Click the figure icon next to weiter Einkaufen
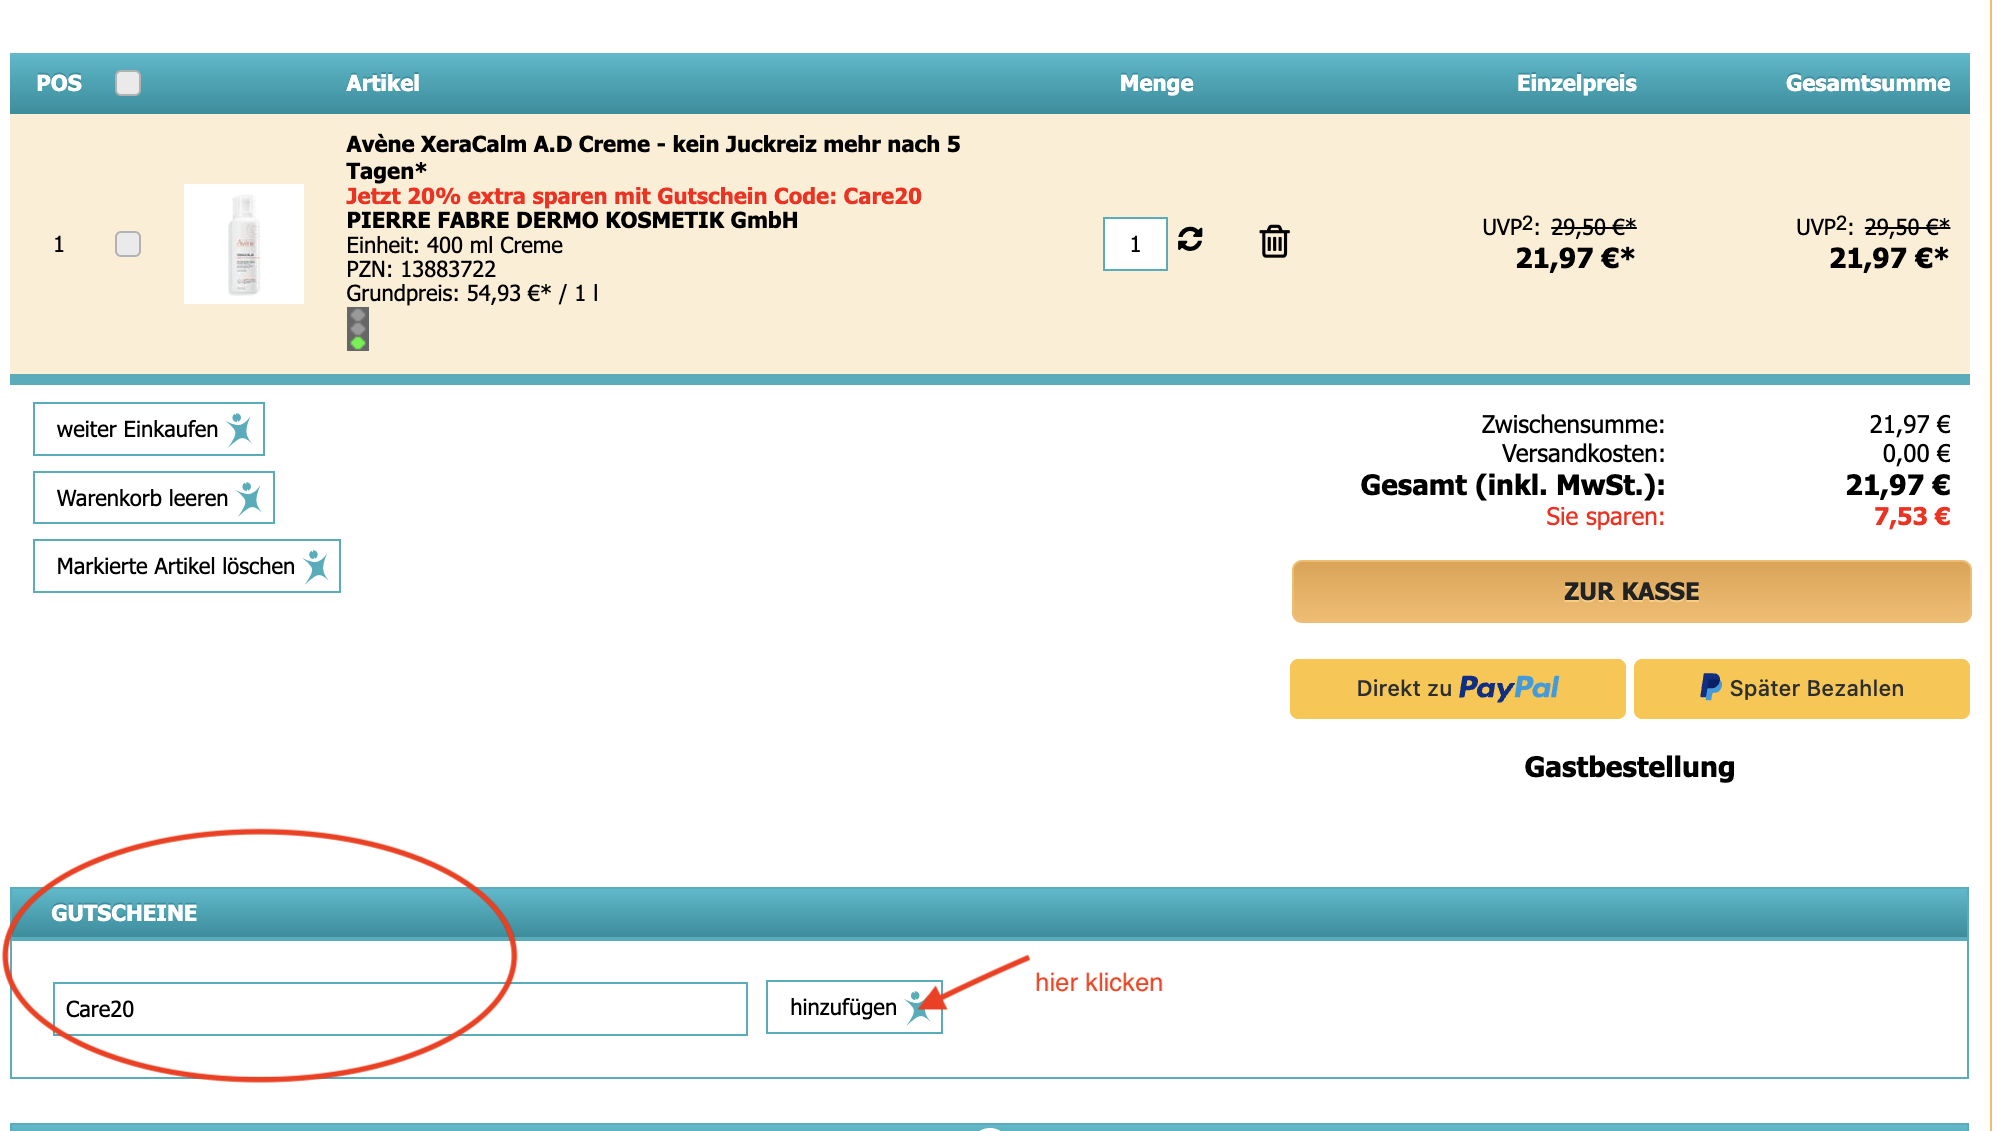 coord(240,429)
